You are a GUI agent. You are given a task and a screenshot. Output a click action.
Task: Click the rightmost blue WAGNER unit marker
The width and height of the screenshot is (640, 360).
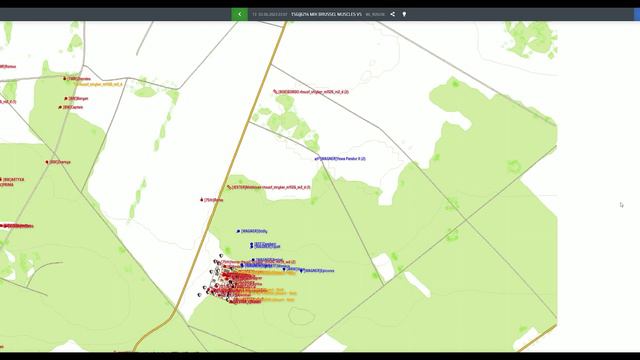(x=302, y=270)
